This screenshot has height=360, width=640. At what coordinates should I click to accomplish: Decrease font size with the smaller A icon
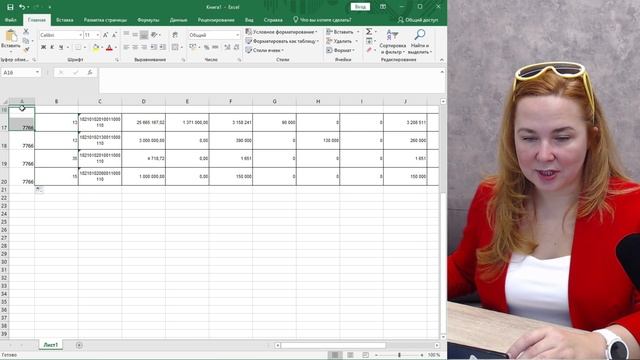coord(114,35)
